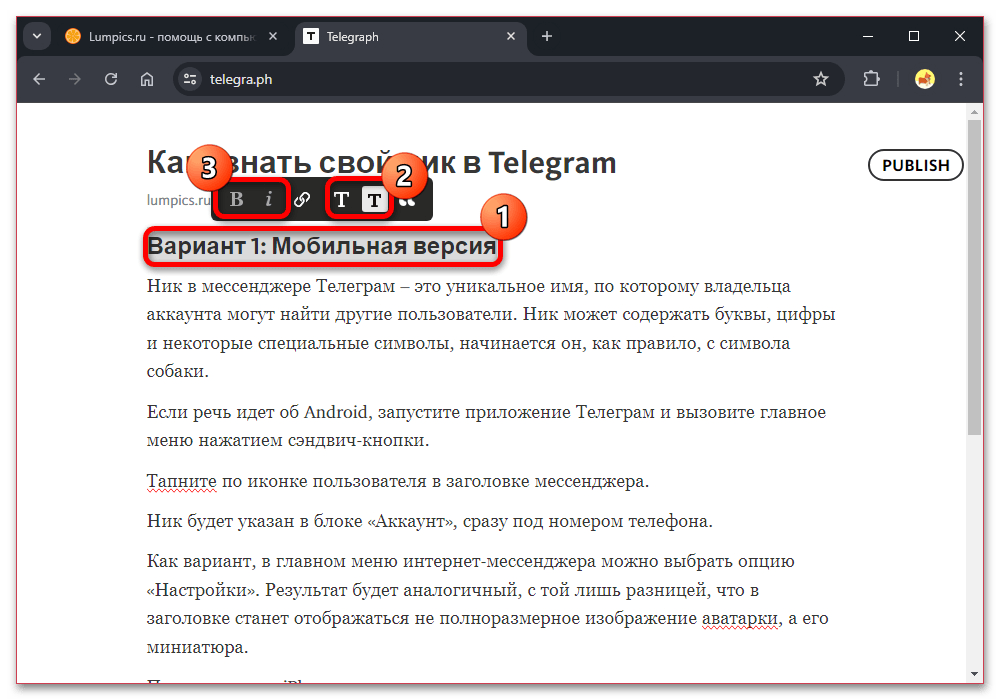Add a link with the chain icon
Viewport: 1000px width, 700px height.
[x=302, y=200]
